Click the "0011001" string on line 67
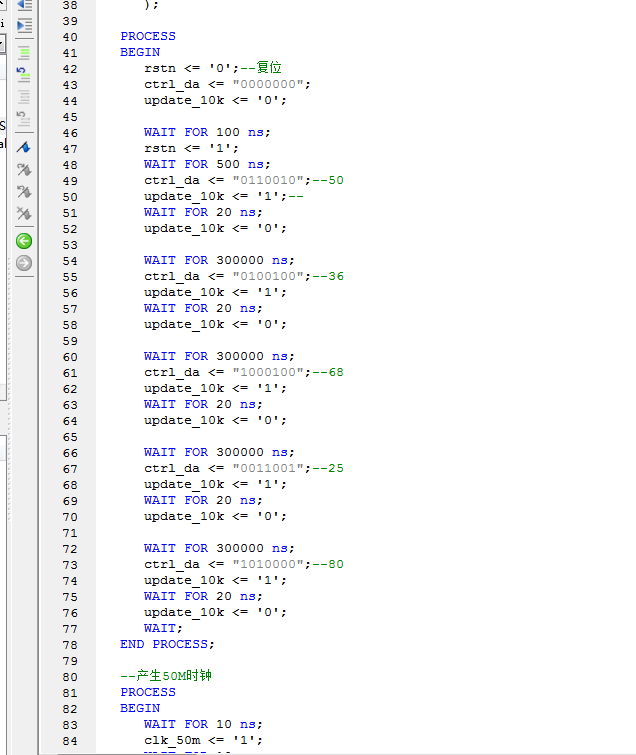The width and height of the screenshot is (636, 755). [x=268, y=469]
